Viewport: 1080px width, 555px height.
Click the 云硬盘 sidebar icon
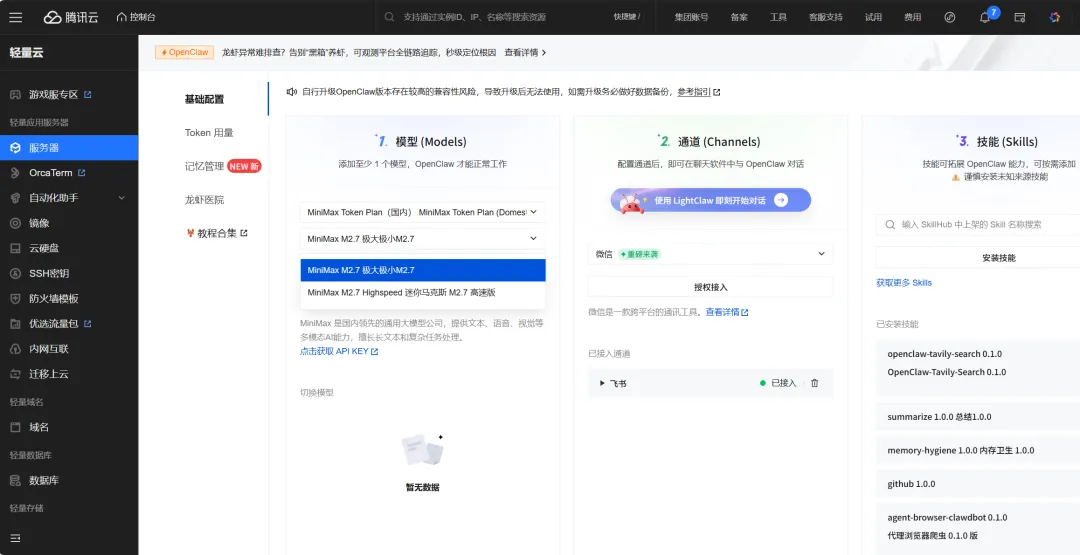[x=15, y=249]
